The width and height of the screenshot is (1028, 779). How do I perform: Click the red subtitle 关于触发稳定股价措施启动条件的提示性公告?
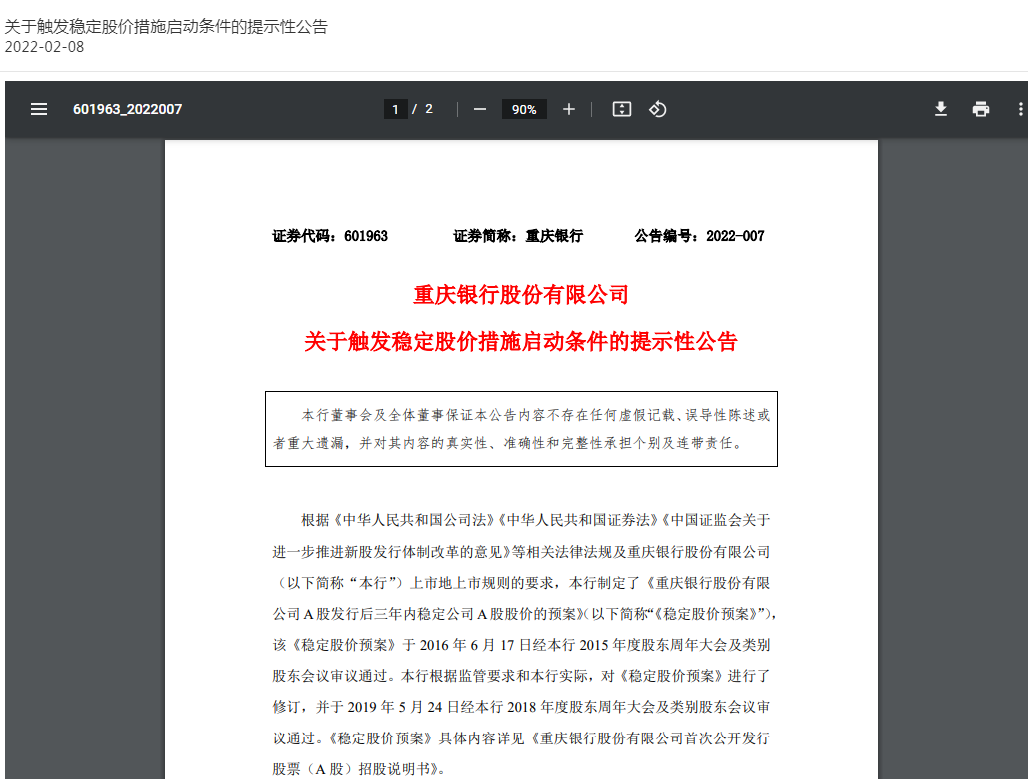521,342
